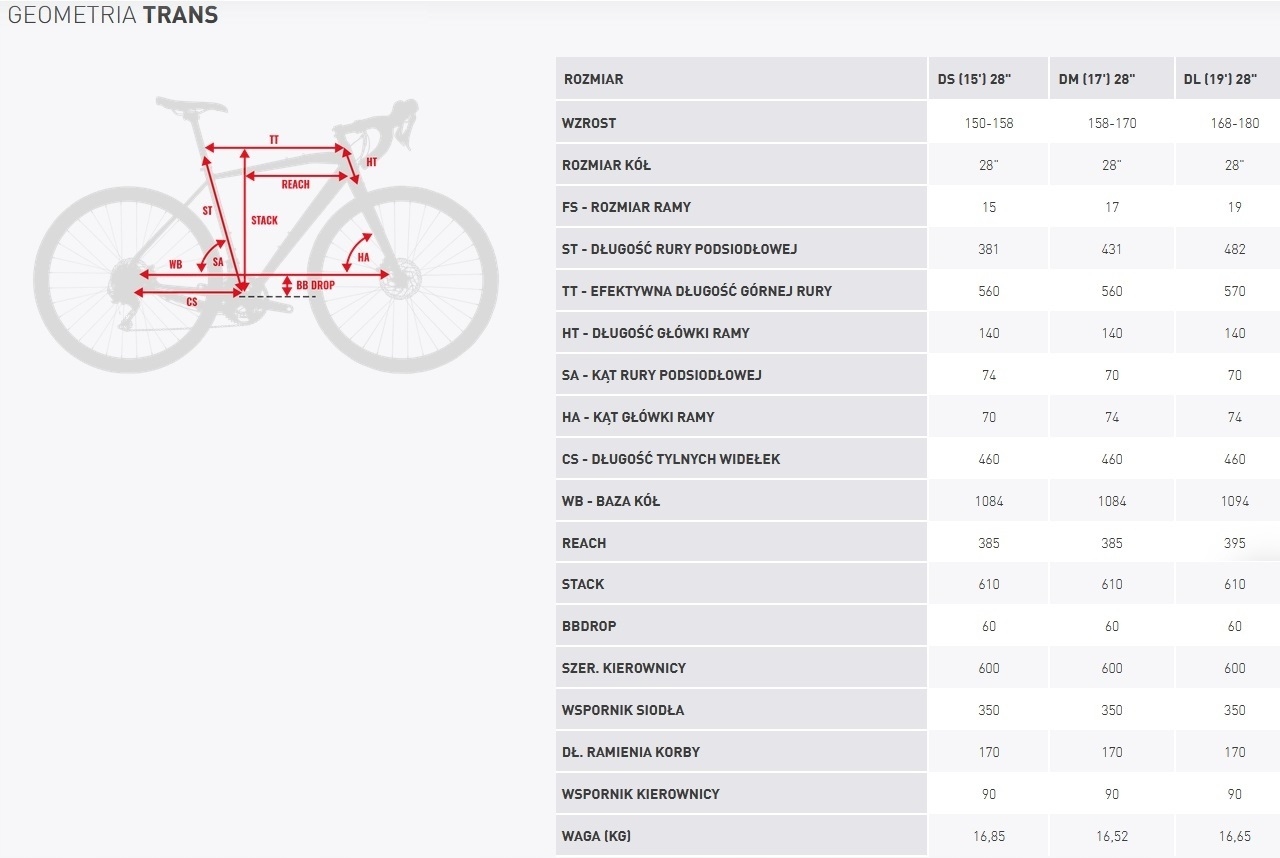Click the GEOMETRIA TRANS heading

tap(113, 15)
